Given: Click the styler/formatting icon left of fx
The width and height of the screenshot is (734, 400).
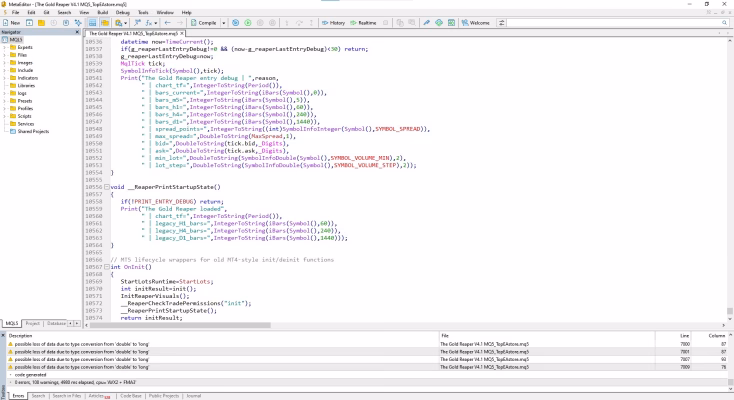Looking at the screenshot, I should (x=137, y=22).
